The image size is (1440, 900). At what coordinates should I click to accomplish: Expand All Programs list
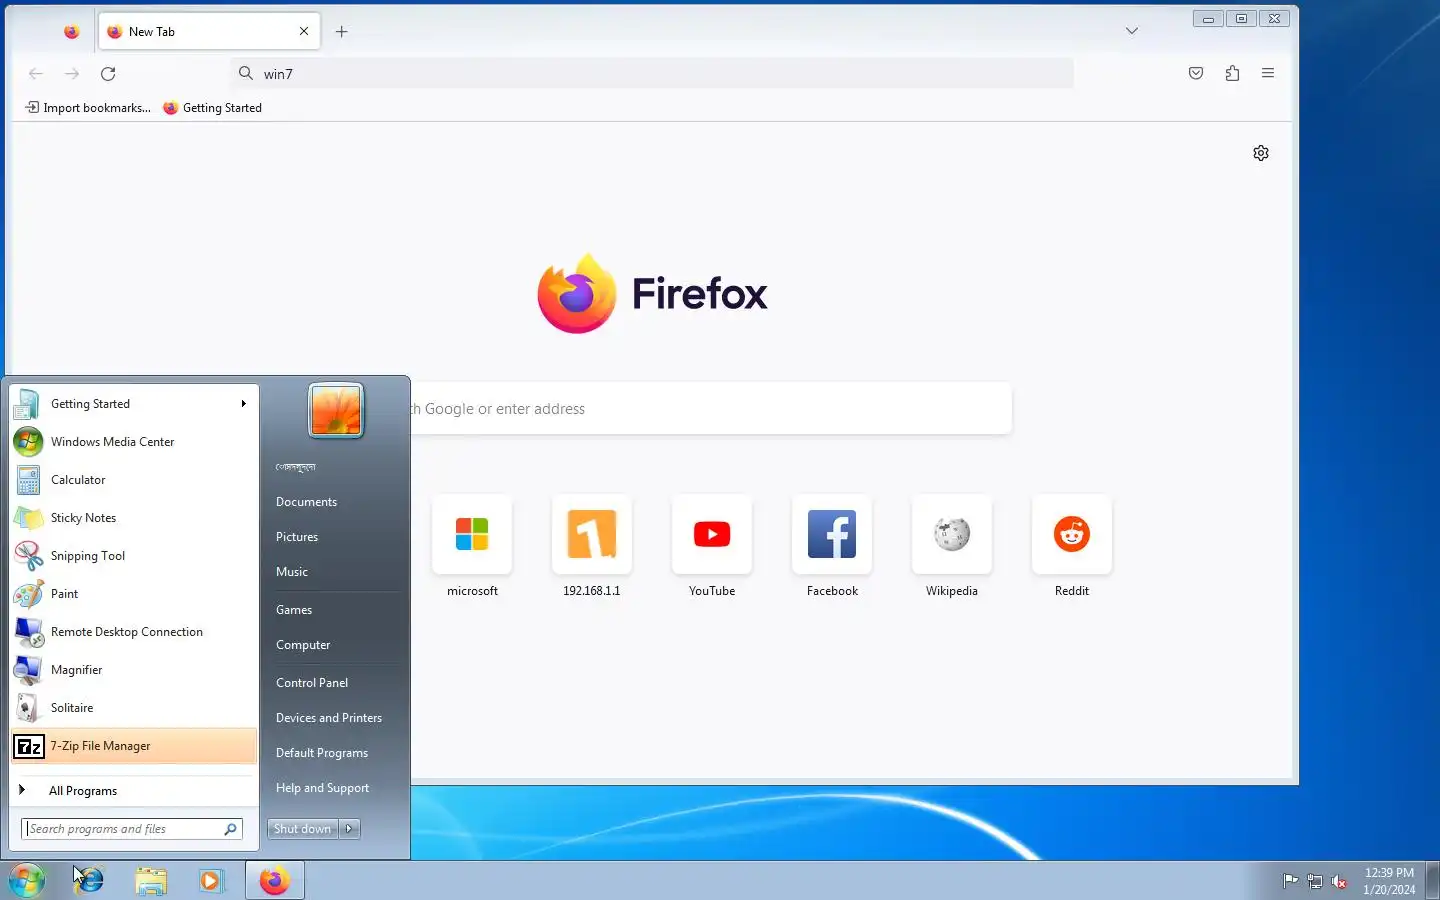tap(134, 791)
